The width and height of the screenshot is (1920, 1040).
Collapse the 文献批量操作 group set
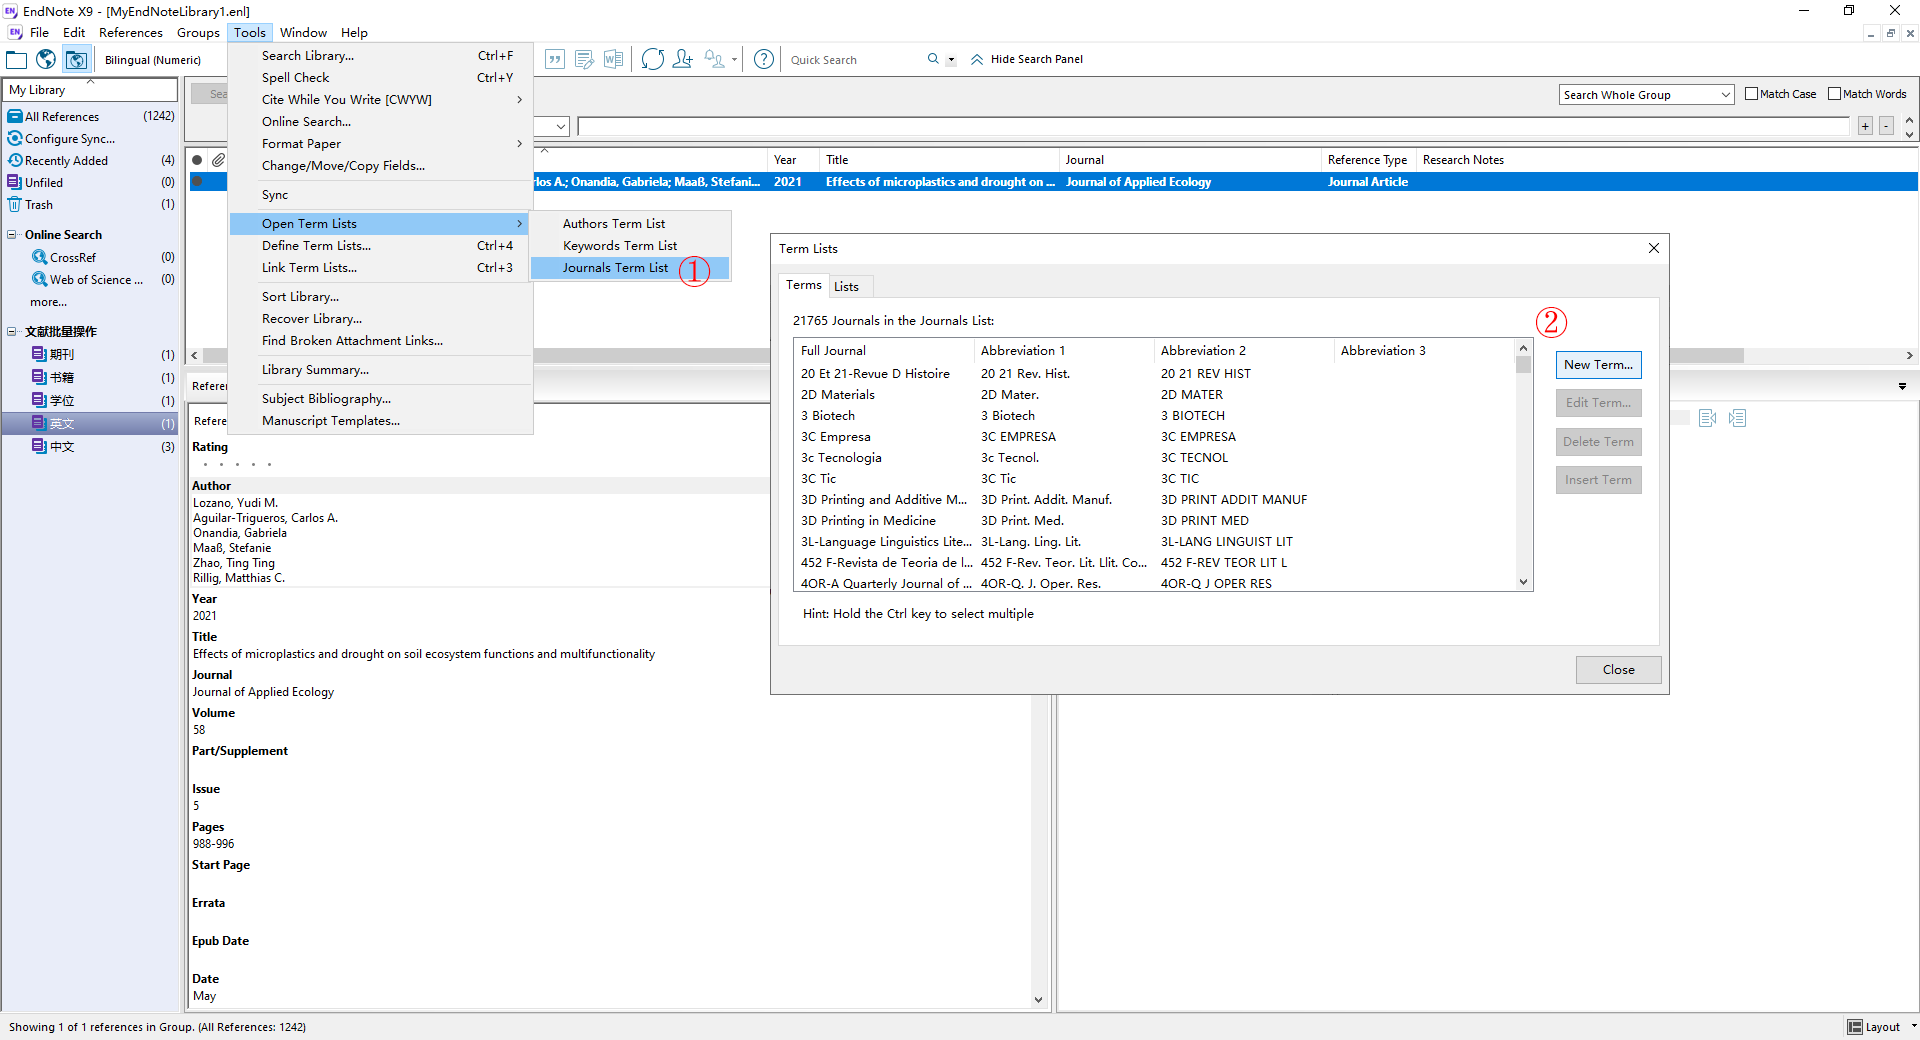coord(12,332)
